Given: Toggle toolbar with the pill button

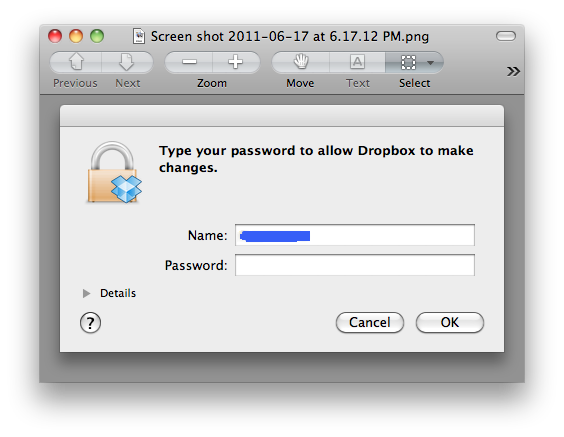Looking at the screenshot, I should point(506,36).
